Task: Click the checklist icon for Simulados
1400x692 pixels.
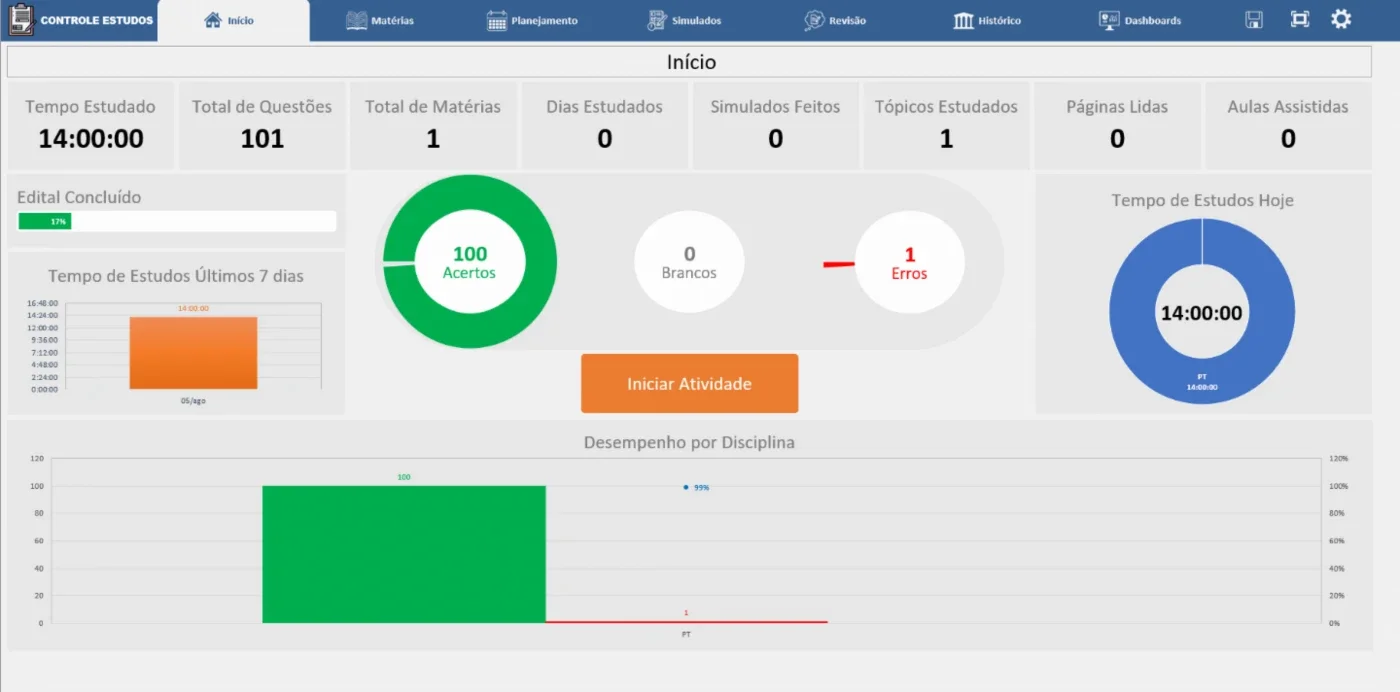Action: (657, 20)
